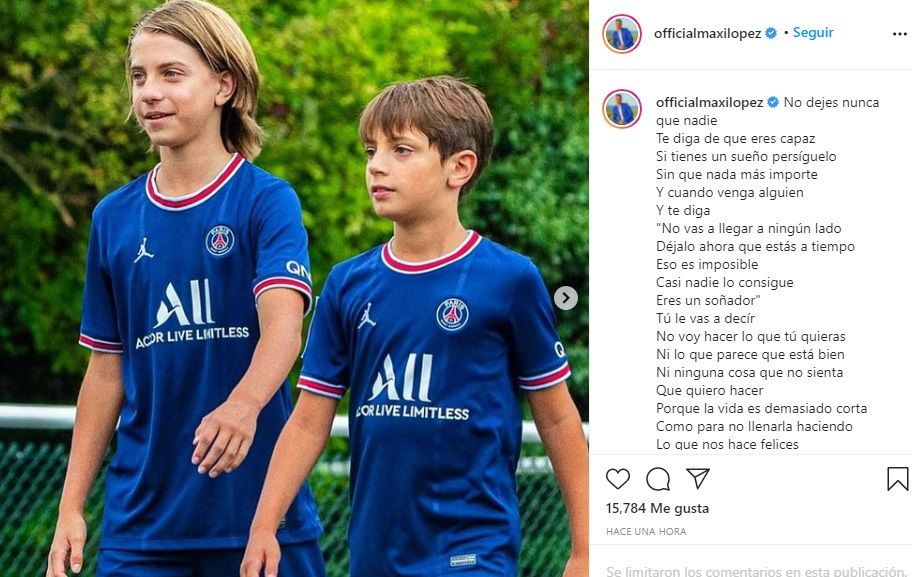Open officialmaxilopez profile from header username
This screenshot has height=577, width=912.
point(707,33)
